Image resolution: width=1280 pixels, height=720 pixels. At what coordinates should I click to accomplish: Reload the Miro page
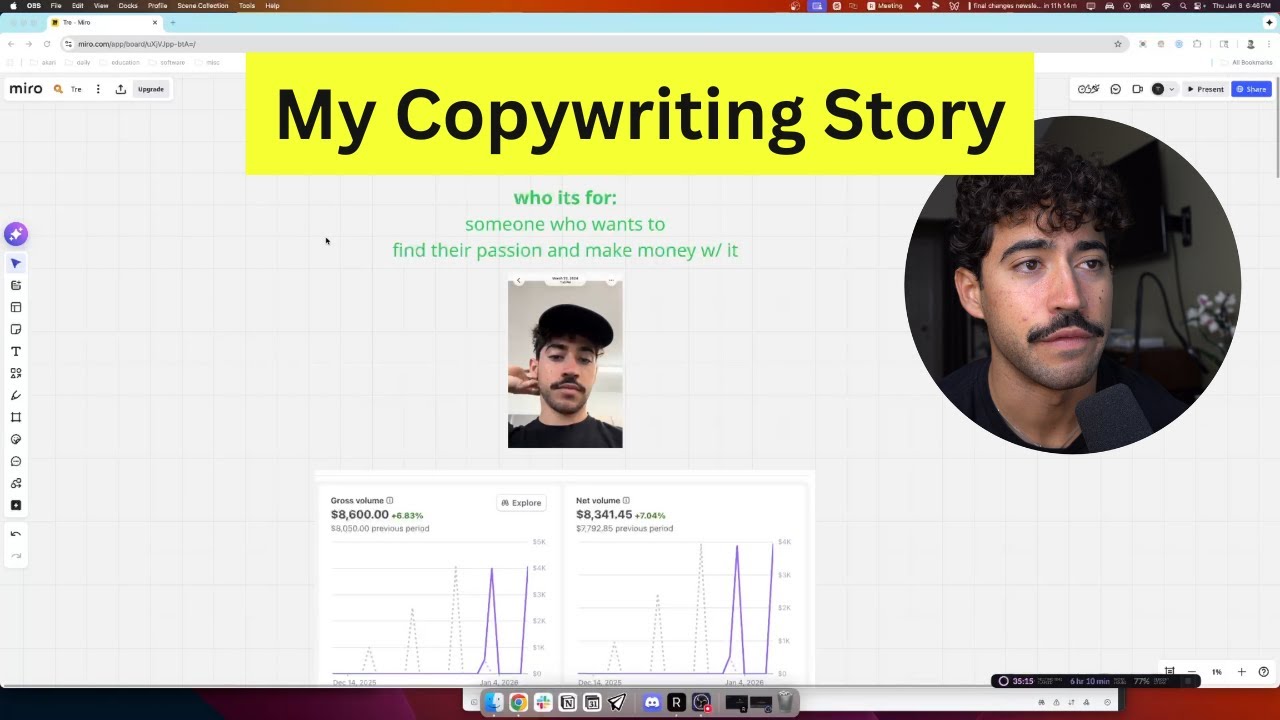(x=46, y=44)
